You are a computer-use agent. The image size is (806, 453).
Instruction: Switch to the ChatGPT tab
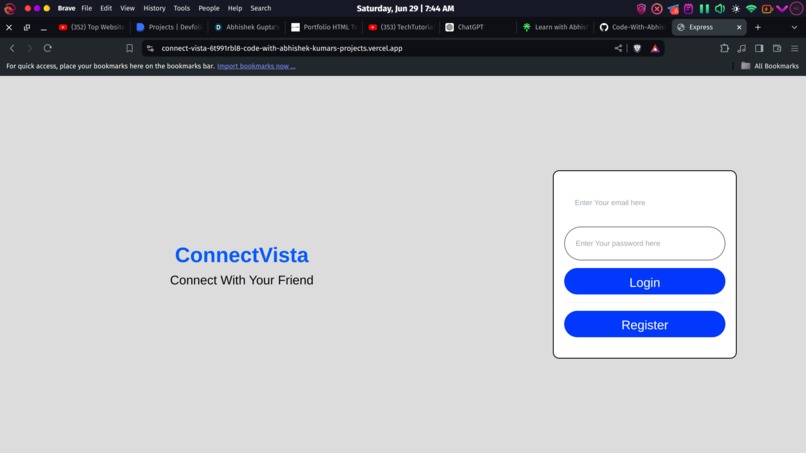[x=478, y=27]
